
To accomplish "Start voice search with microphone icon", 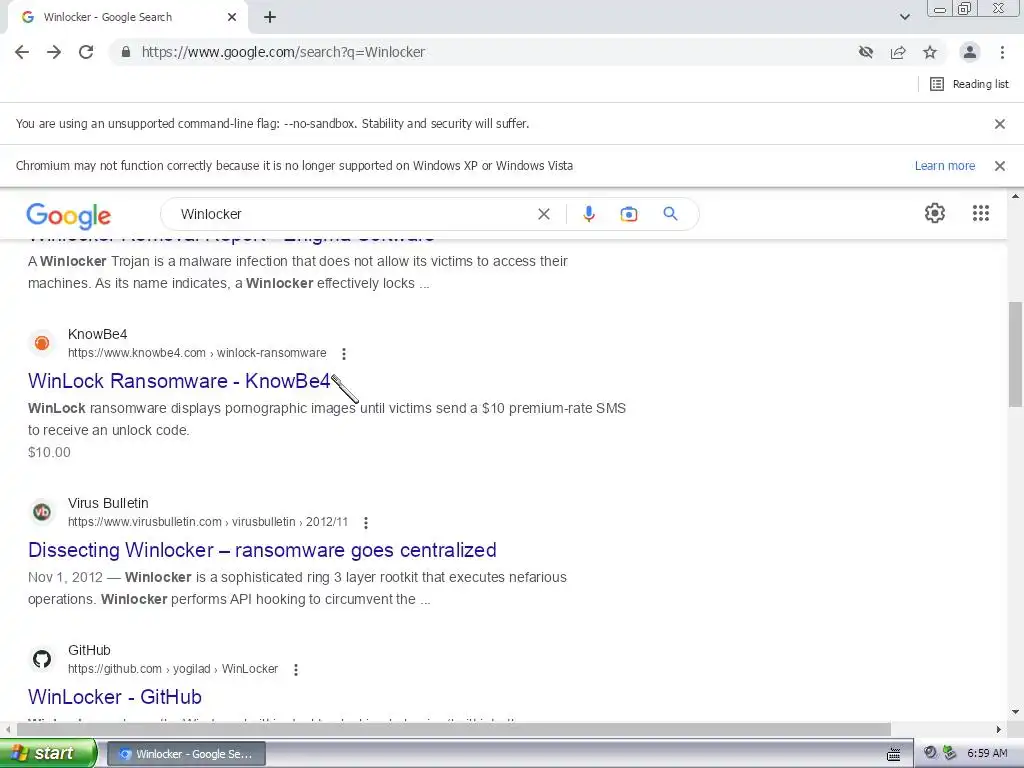I will tap(589, 214).
